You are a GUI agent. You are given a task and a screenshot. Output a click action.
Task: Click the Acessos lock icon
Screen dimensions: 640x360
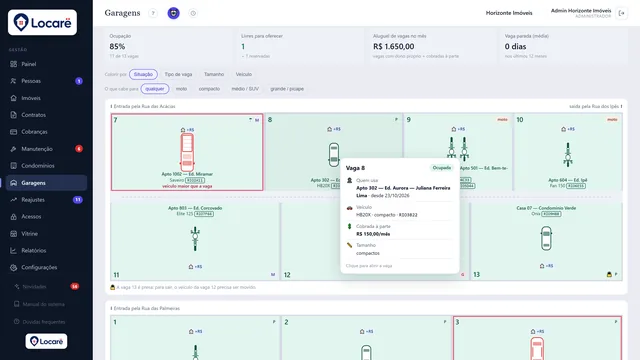point(13,217)
